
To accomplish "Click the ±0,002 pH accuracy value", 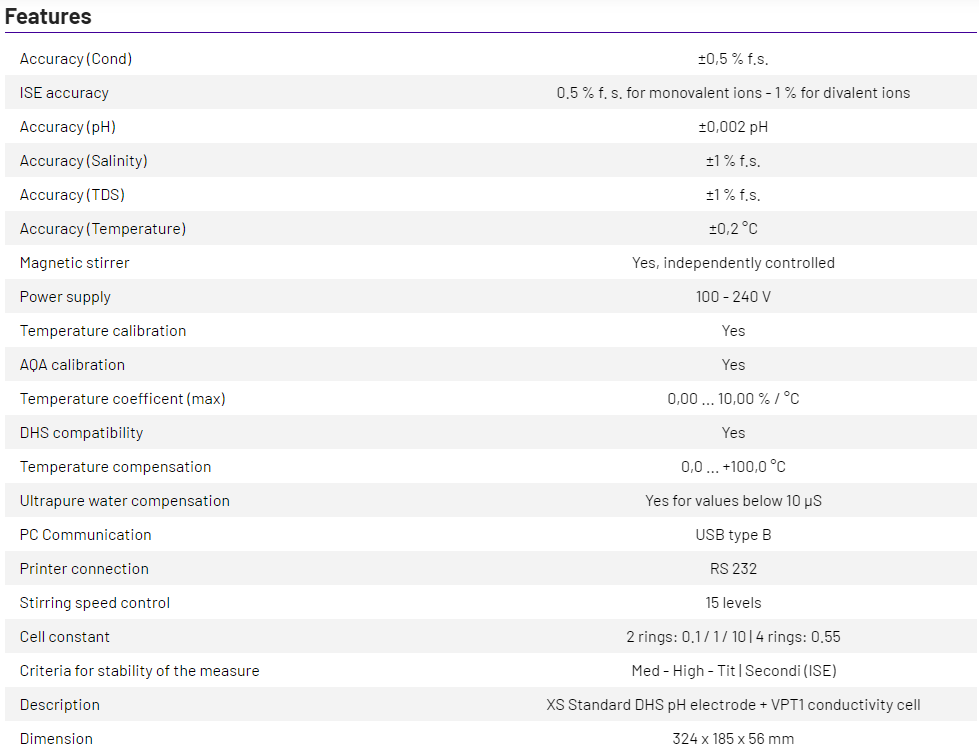I will tap(733, 127).
